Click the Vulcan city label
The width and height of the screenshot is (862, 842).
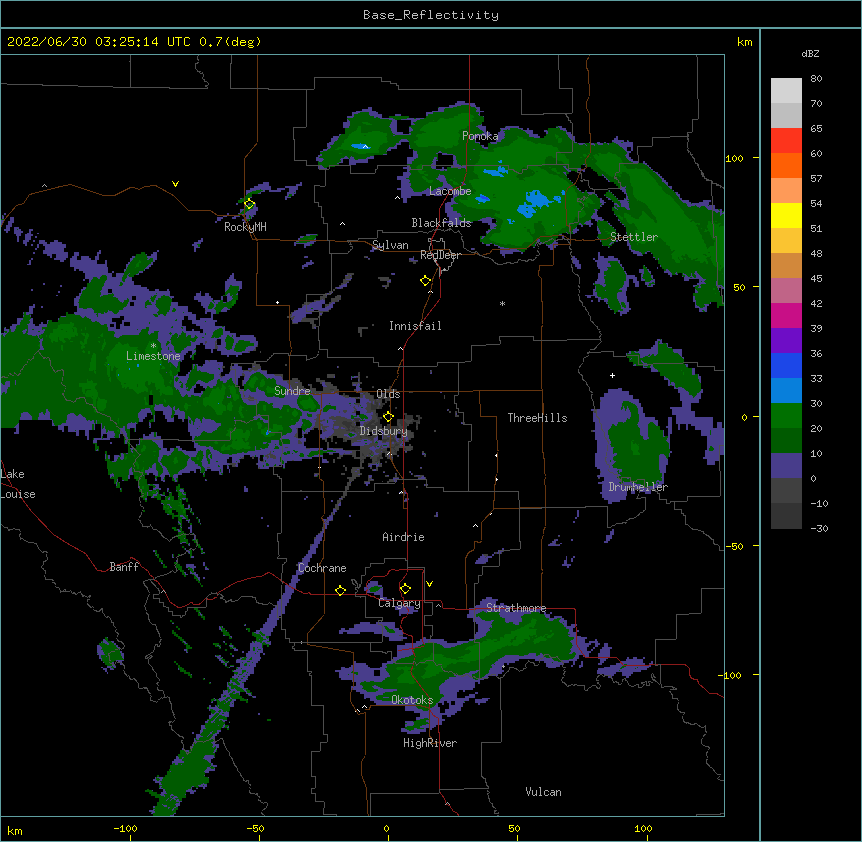tap(543, 792)
